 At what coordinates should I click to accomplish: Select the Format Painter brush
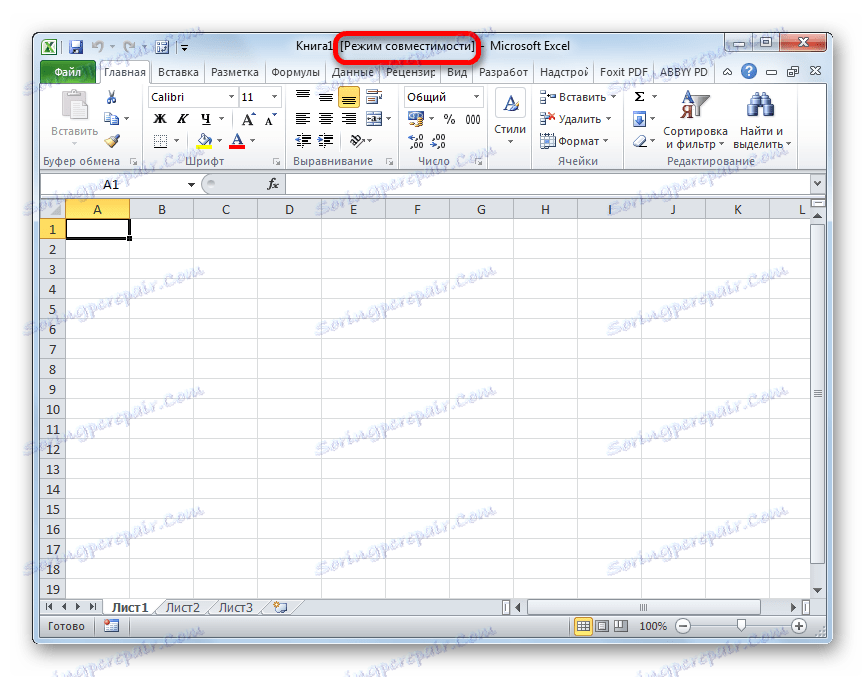(112, 141)
